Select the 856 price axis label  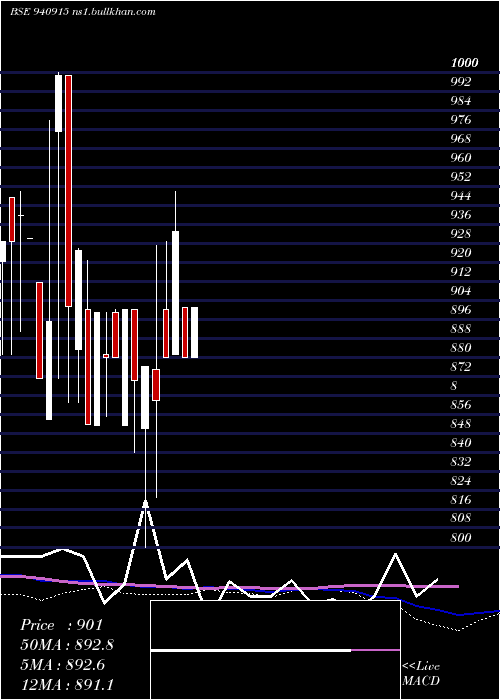(461, 404)
